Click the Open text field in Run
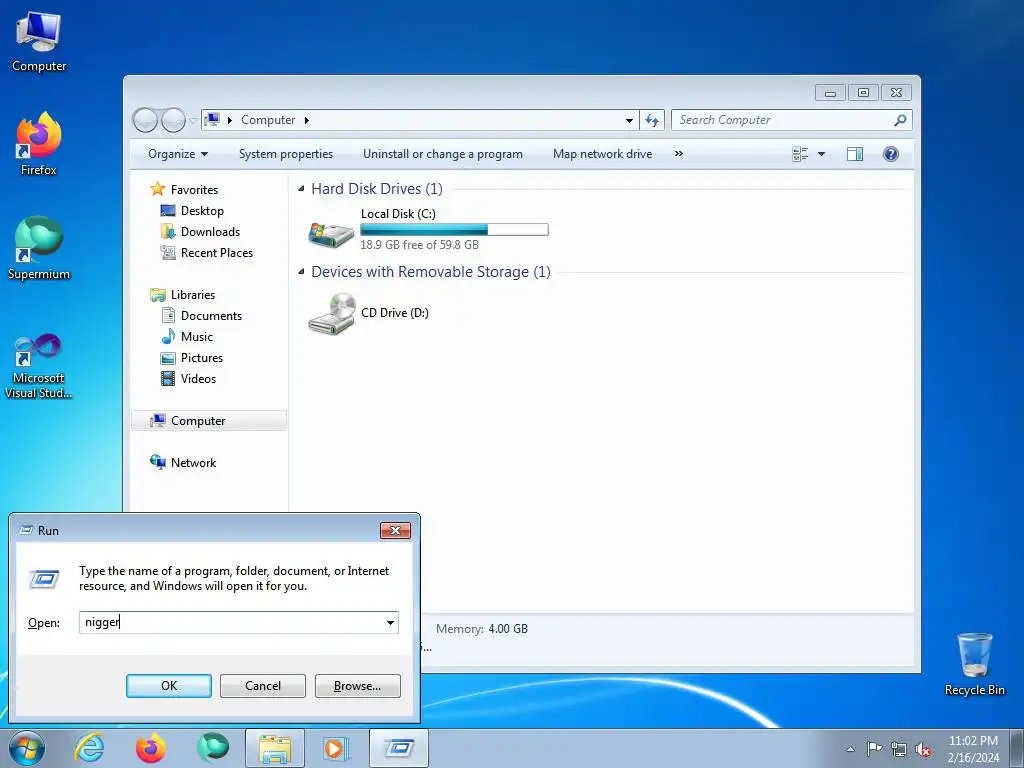The height and width of the screenshot is (768, 1024). [231, 622]
